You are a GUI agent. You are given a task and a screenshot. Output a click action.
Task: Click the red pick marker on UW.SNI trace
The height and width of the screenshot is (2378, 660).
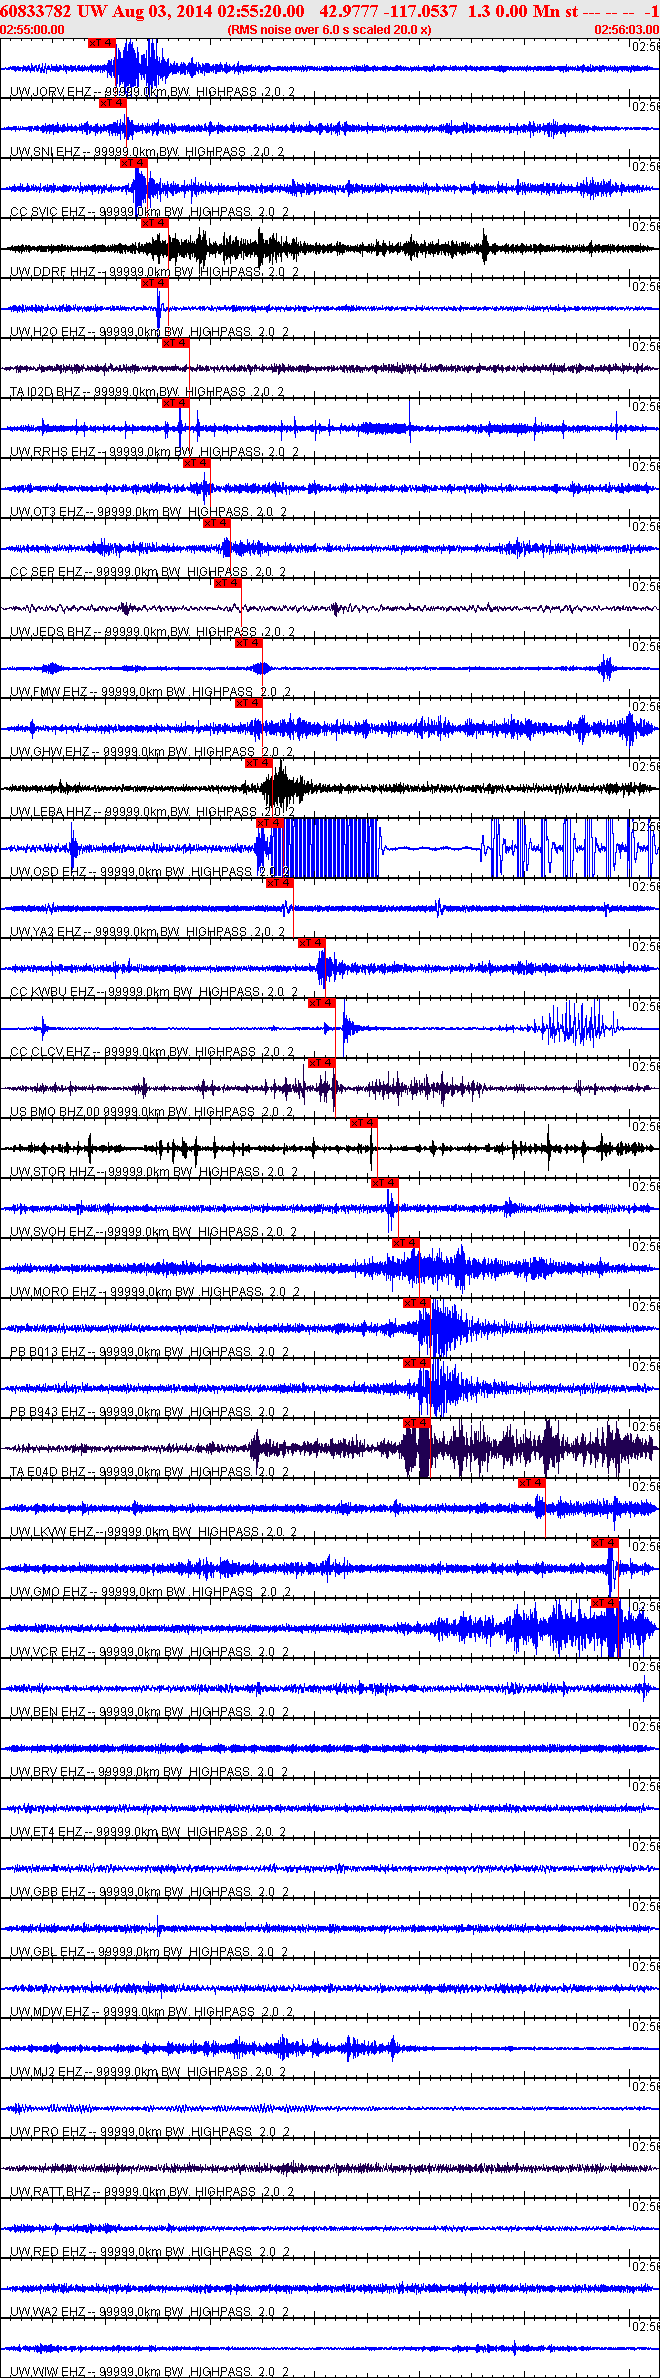tap(113, 103)
